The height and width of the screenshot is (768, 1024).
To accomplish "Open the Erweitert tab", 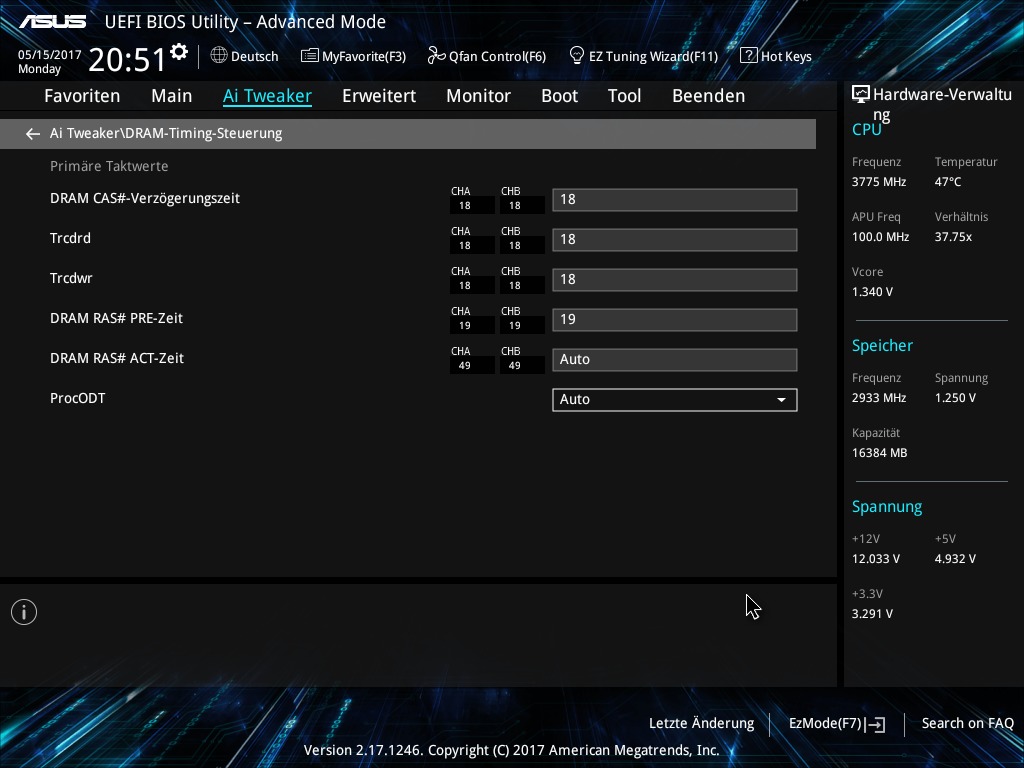I will tap(379, 96).
